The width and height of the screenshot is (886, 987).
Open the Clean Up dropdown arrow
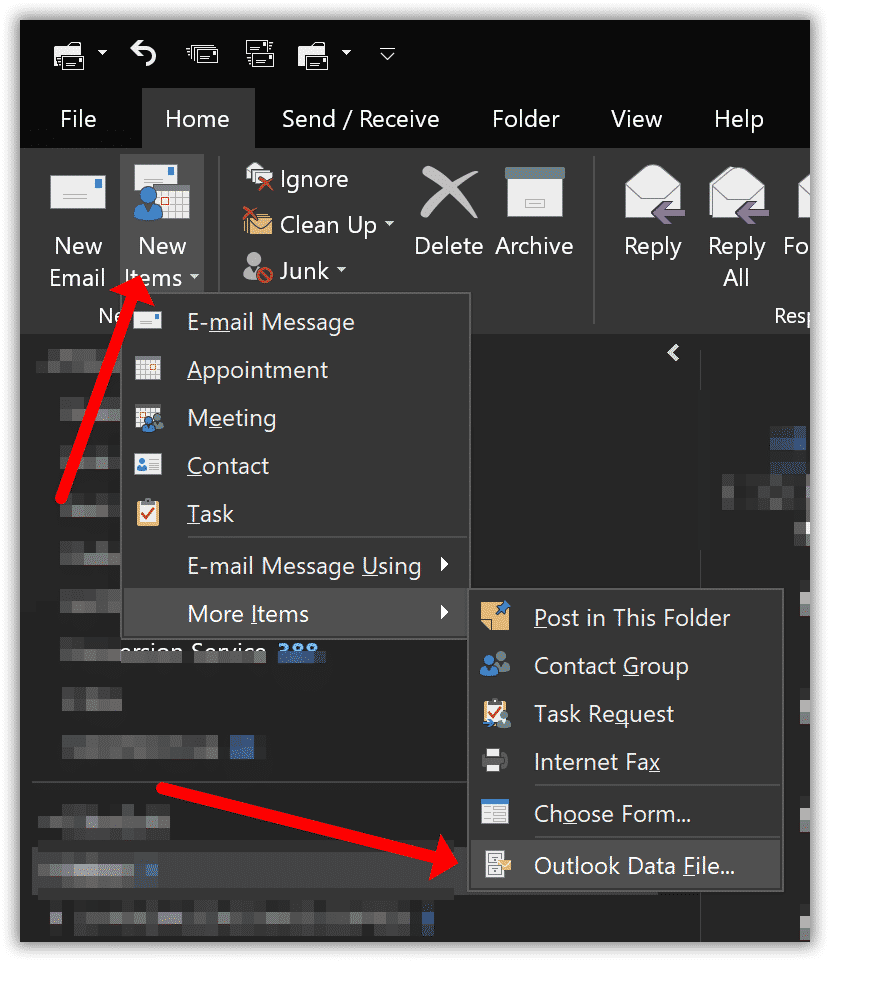(390, 223)
